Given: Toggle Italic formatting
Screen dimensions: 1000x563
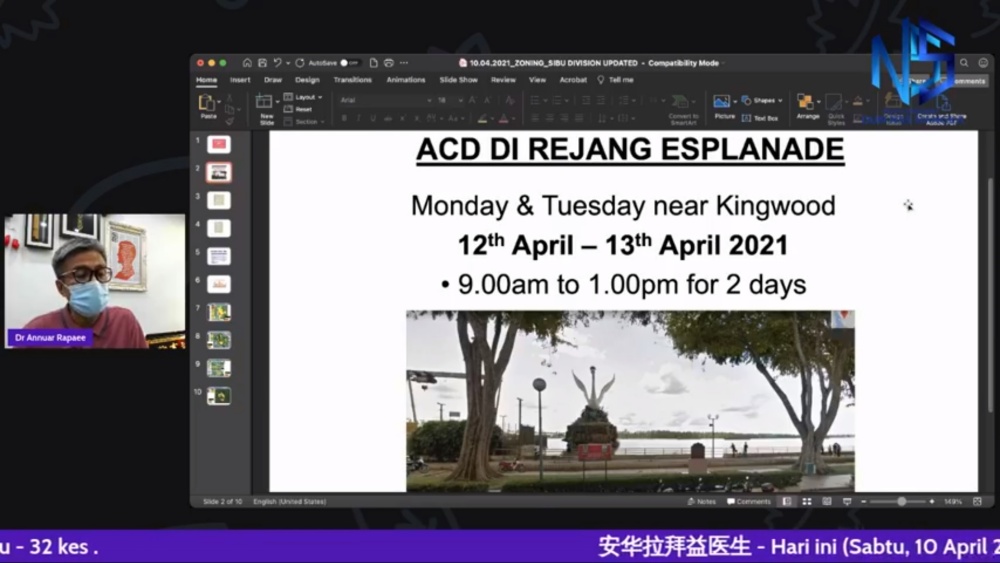Looking at the screenshot, I should pos(358,118).
